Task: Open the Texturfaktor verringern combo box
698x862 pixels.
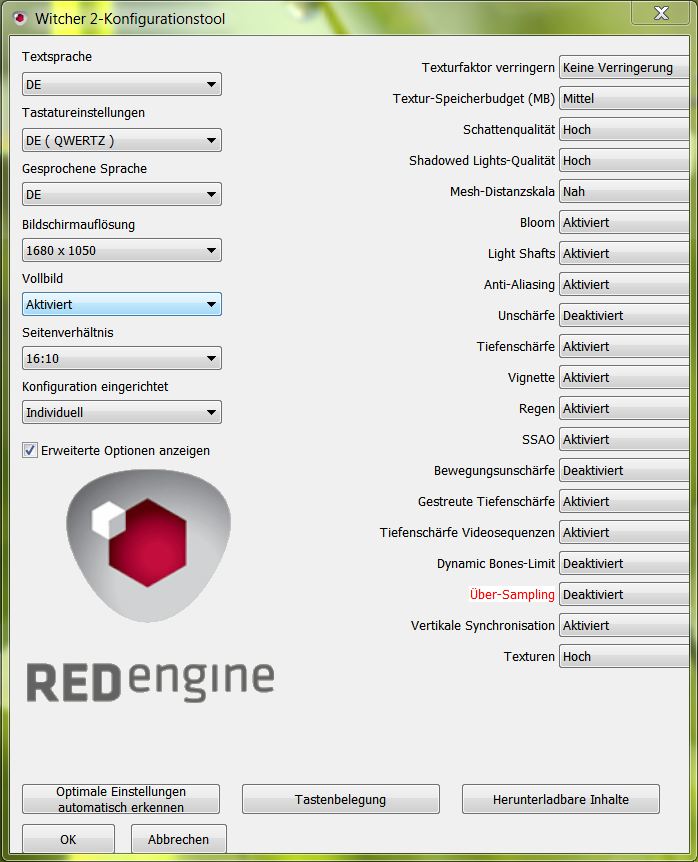Action: coord(624,68)
